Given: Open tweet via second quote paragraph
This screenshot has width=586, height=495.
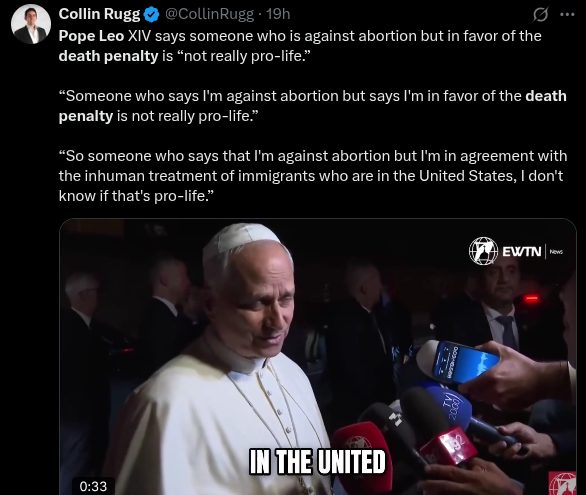Looking at the screenshot, I should pyautogui.click(x=312, y=106).
